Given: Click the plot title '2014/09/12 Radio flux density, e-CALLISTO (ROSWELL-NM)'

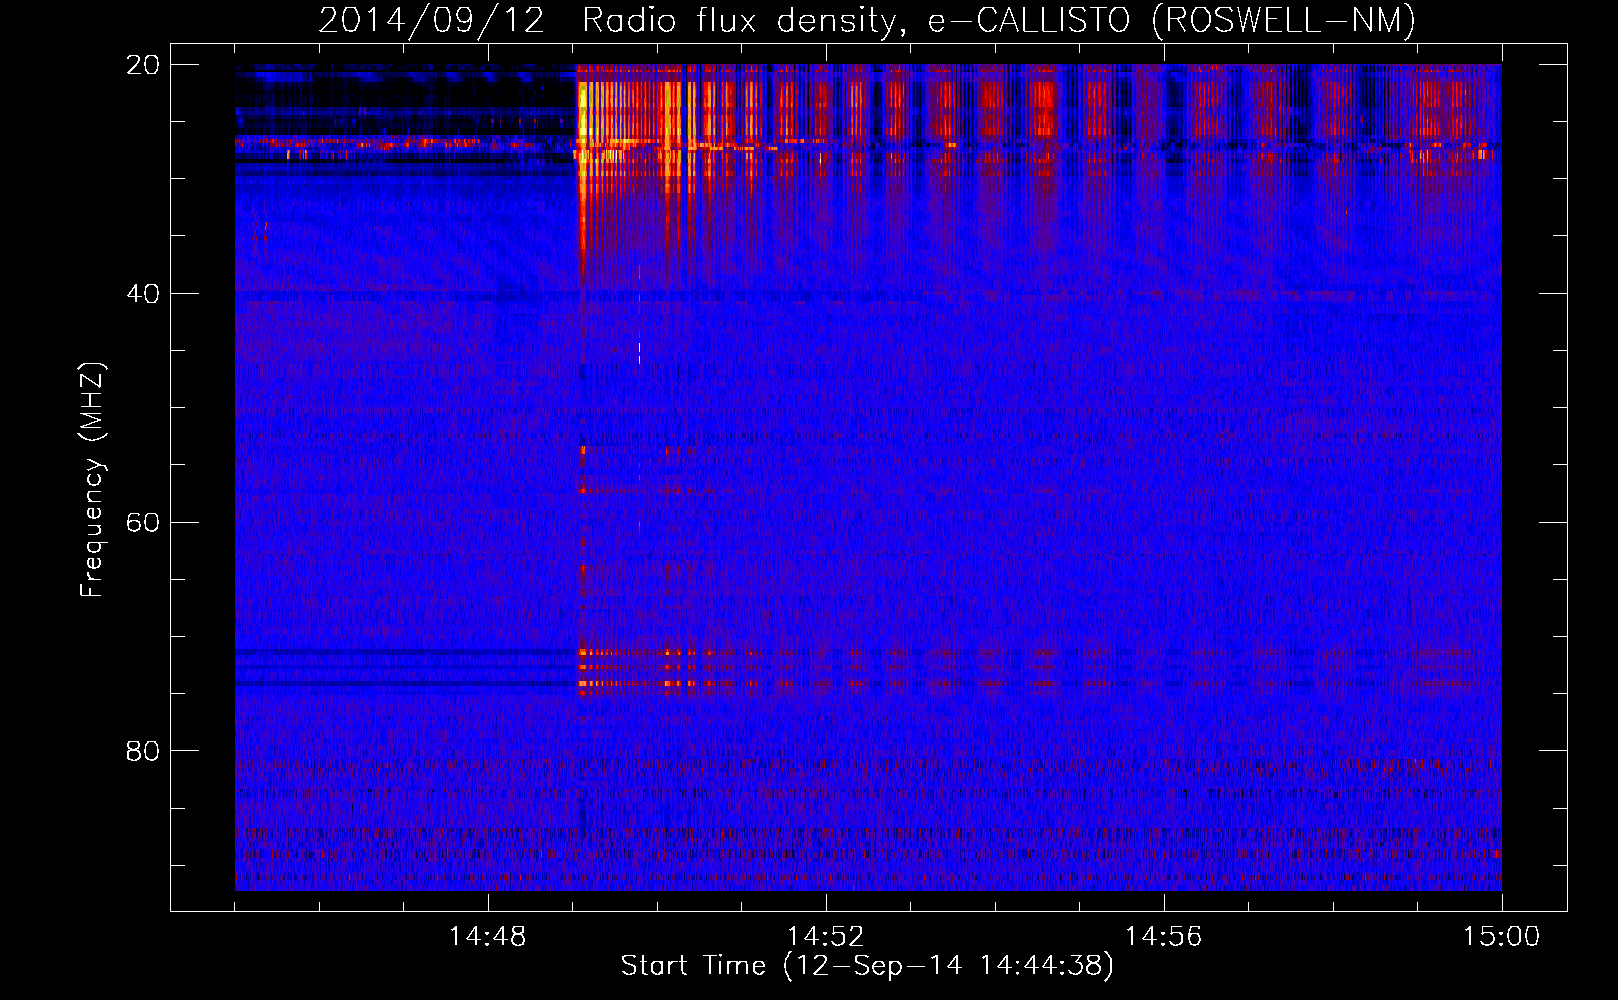Looking at the screenshot, I should click(x=867, y=20).
